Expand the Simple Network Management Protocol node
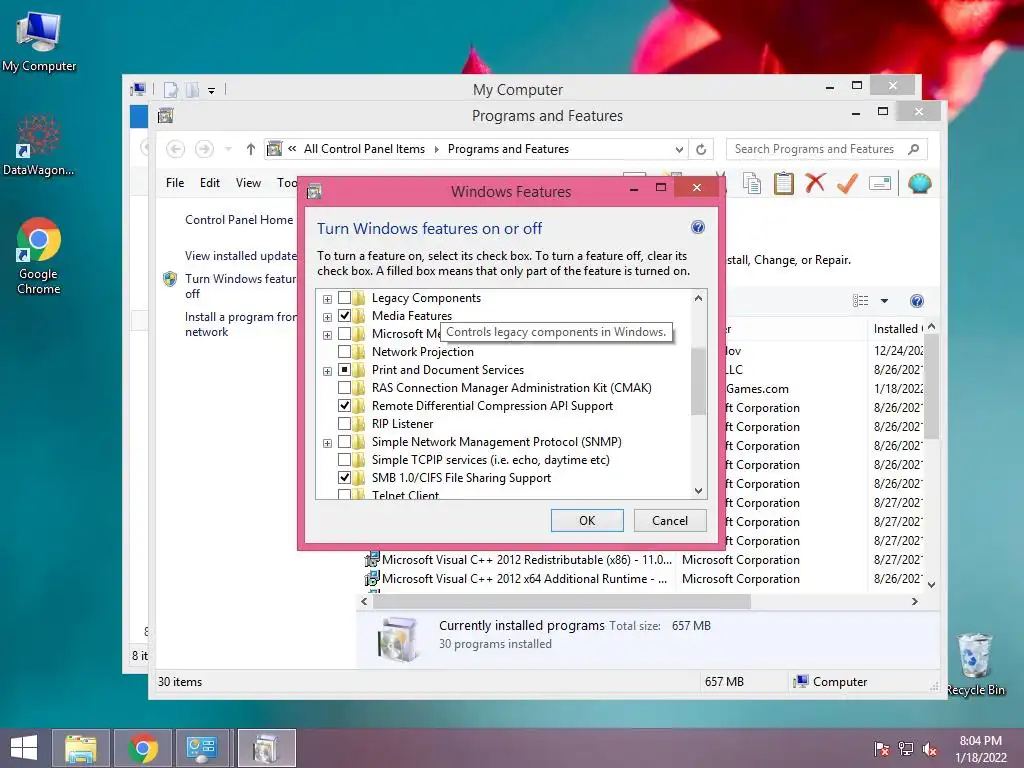Image resolution: width=1024 pixels, height=768 pixels. [327, 443]
